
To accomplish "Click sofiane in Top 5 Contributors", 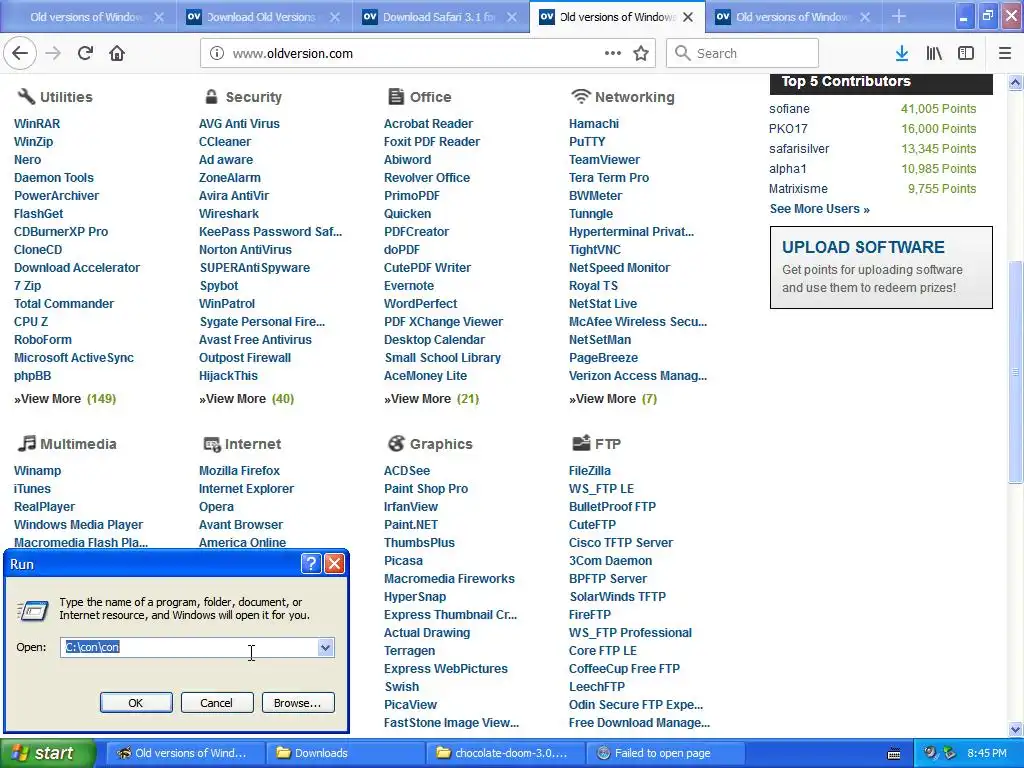I will pos(789,108).
